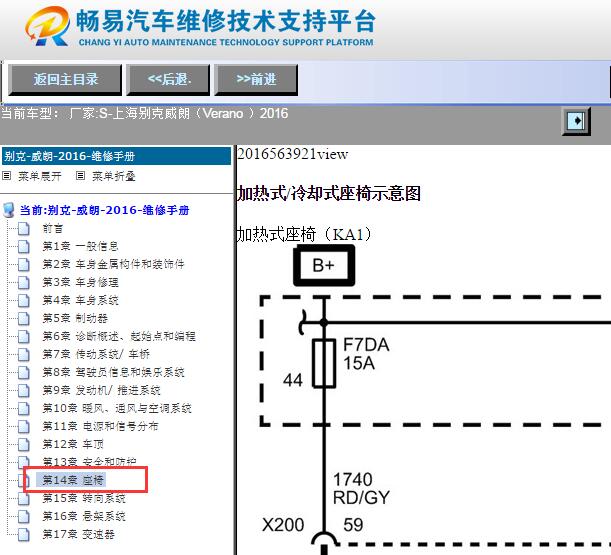The width and height of the screenshot is (611, 555).
Task: Open 第12章 车顶
Action: coord(73,444)
